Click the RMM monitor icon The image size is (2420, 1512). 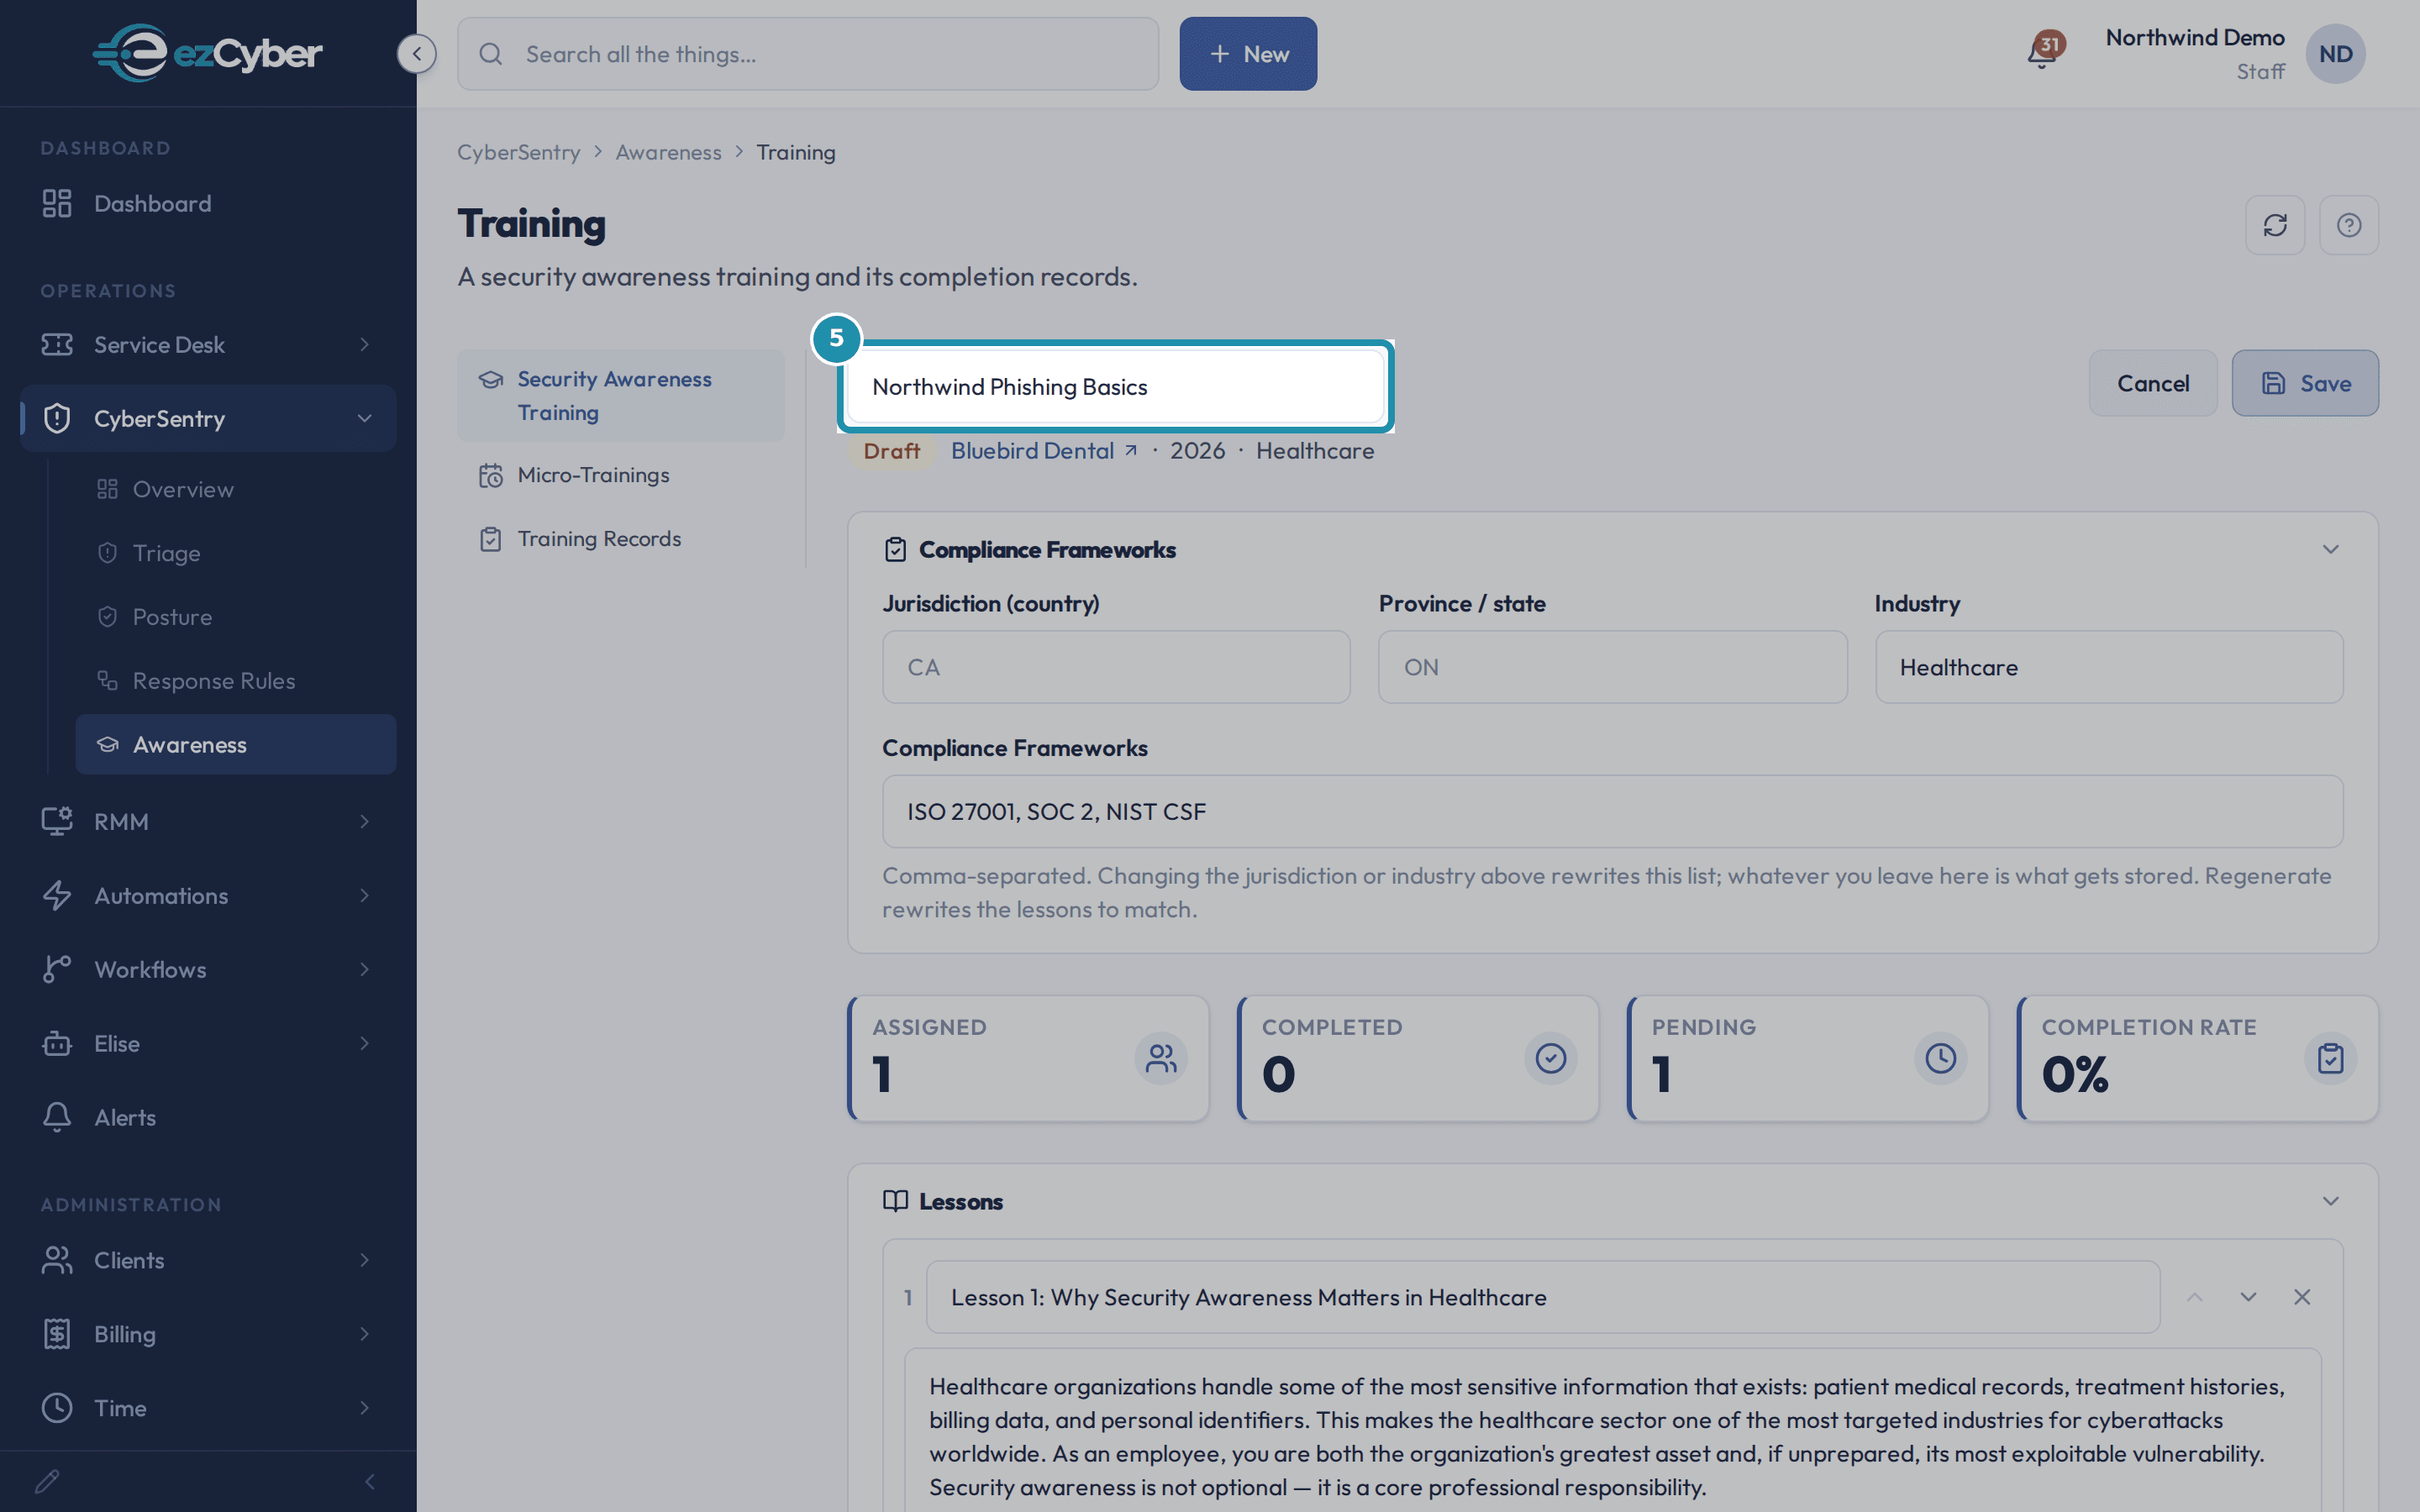[57, 821]
